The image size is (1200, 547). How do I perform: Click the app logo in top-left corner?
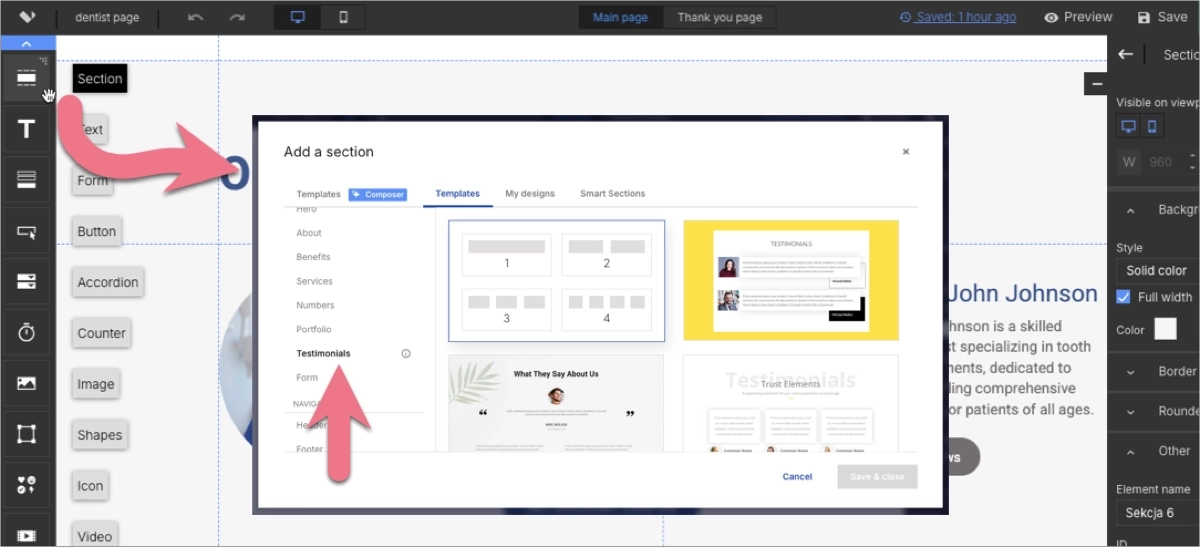click(28, 17)
